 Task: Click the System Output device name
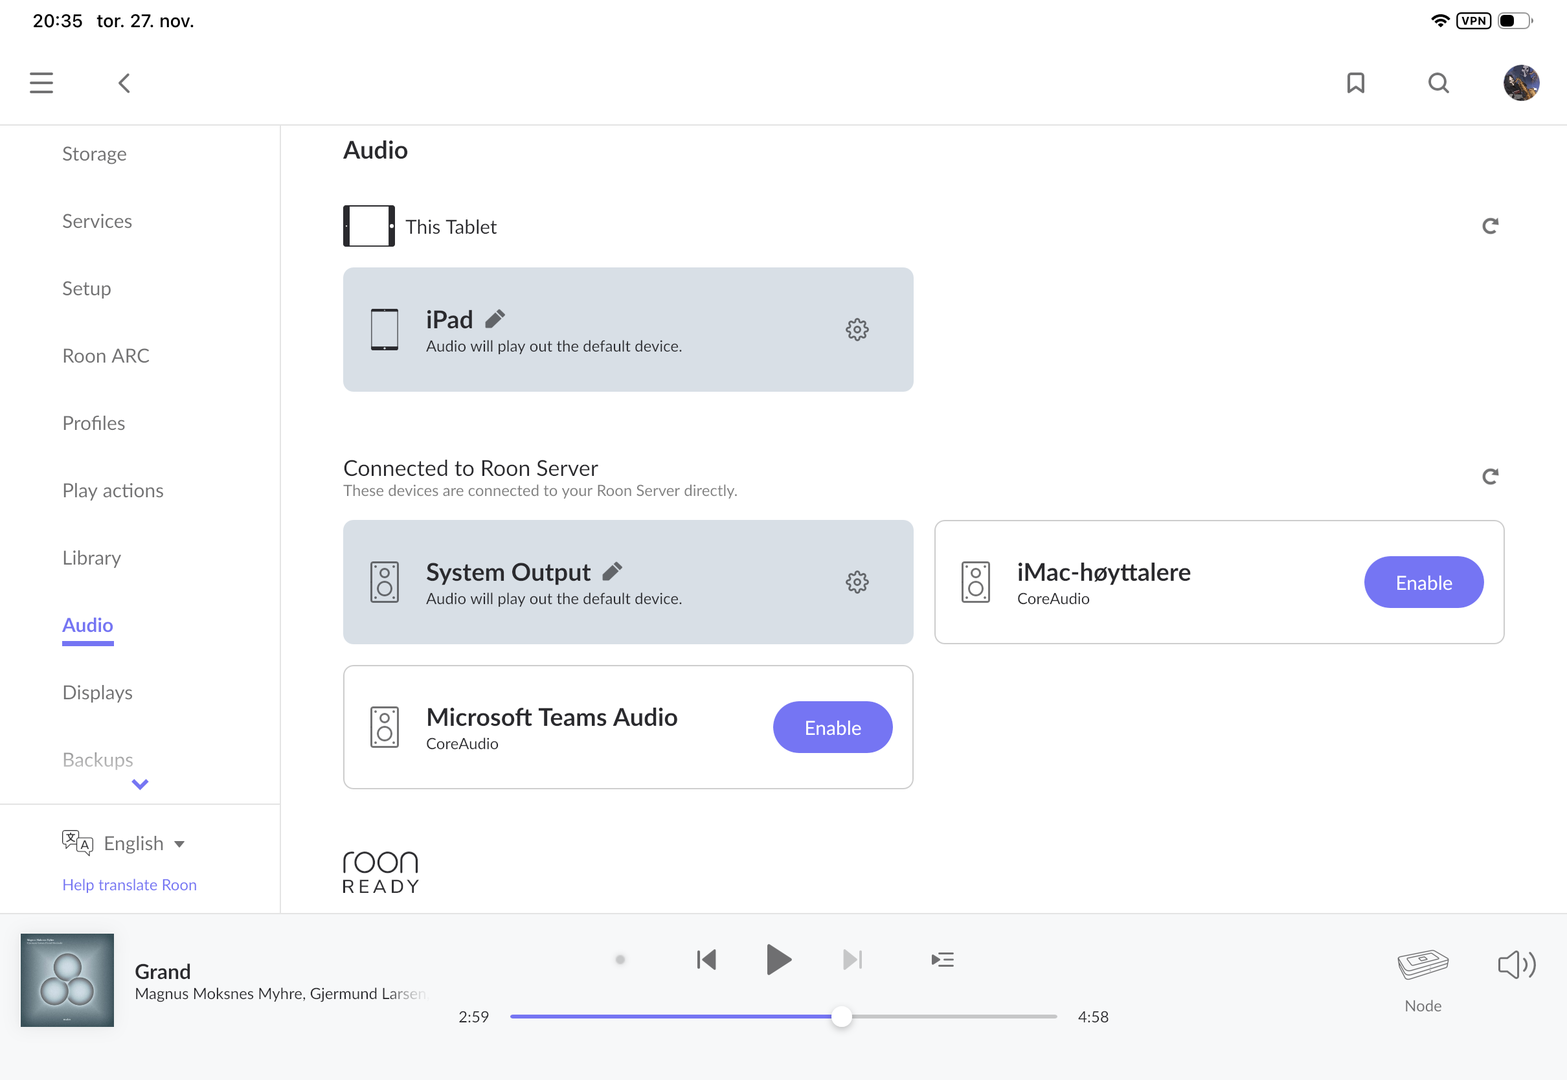[508, 572]
